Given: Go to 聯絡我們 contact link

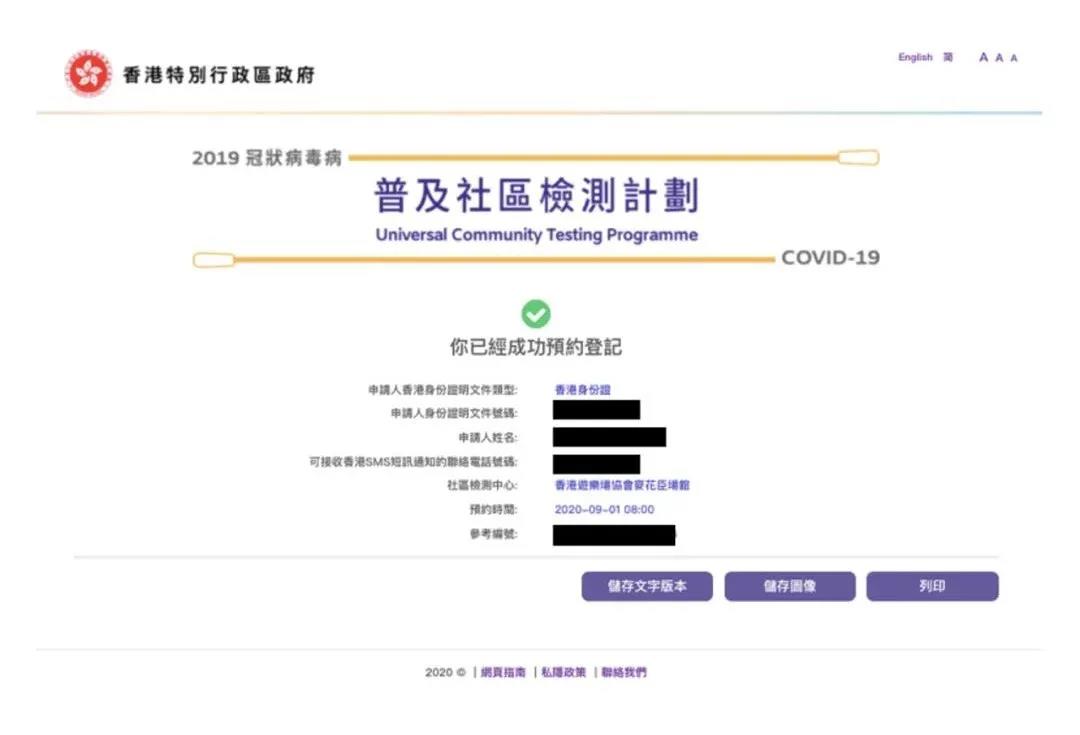Looking at the screenshot, I should (x=624, y=673).
